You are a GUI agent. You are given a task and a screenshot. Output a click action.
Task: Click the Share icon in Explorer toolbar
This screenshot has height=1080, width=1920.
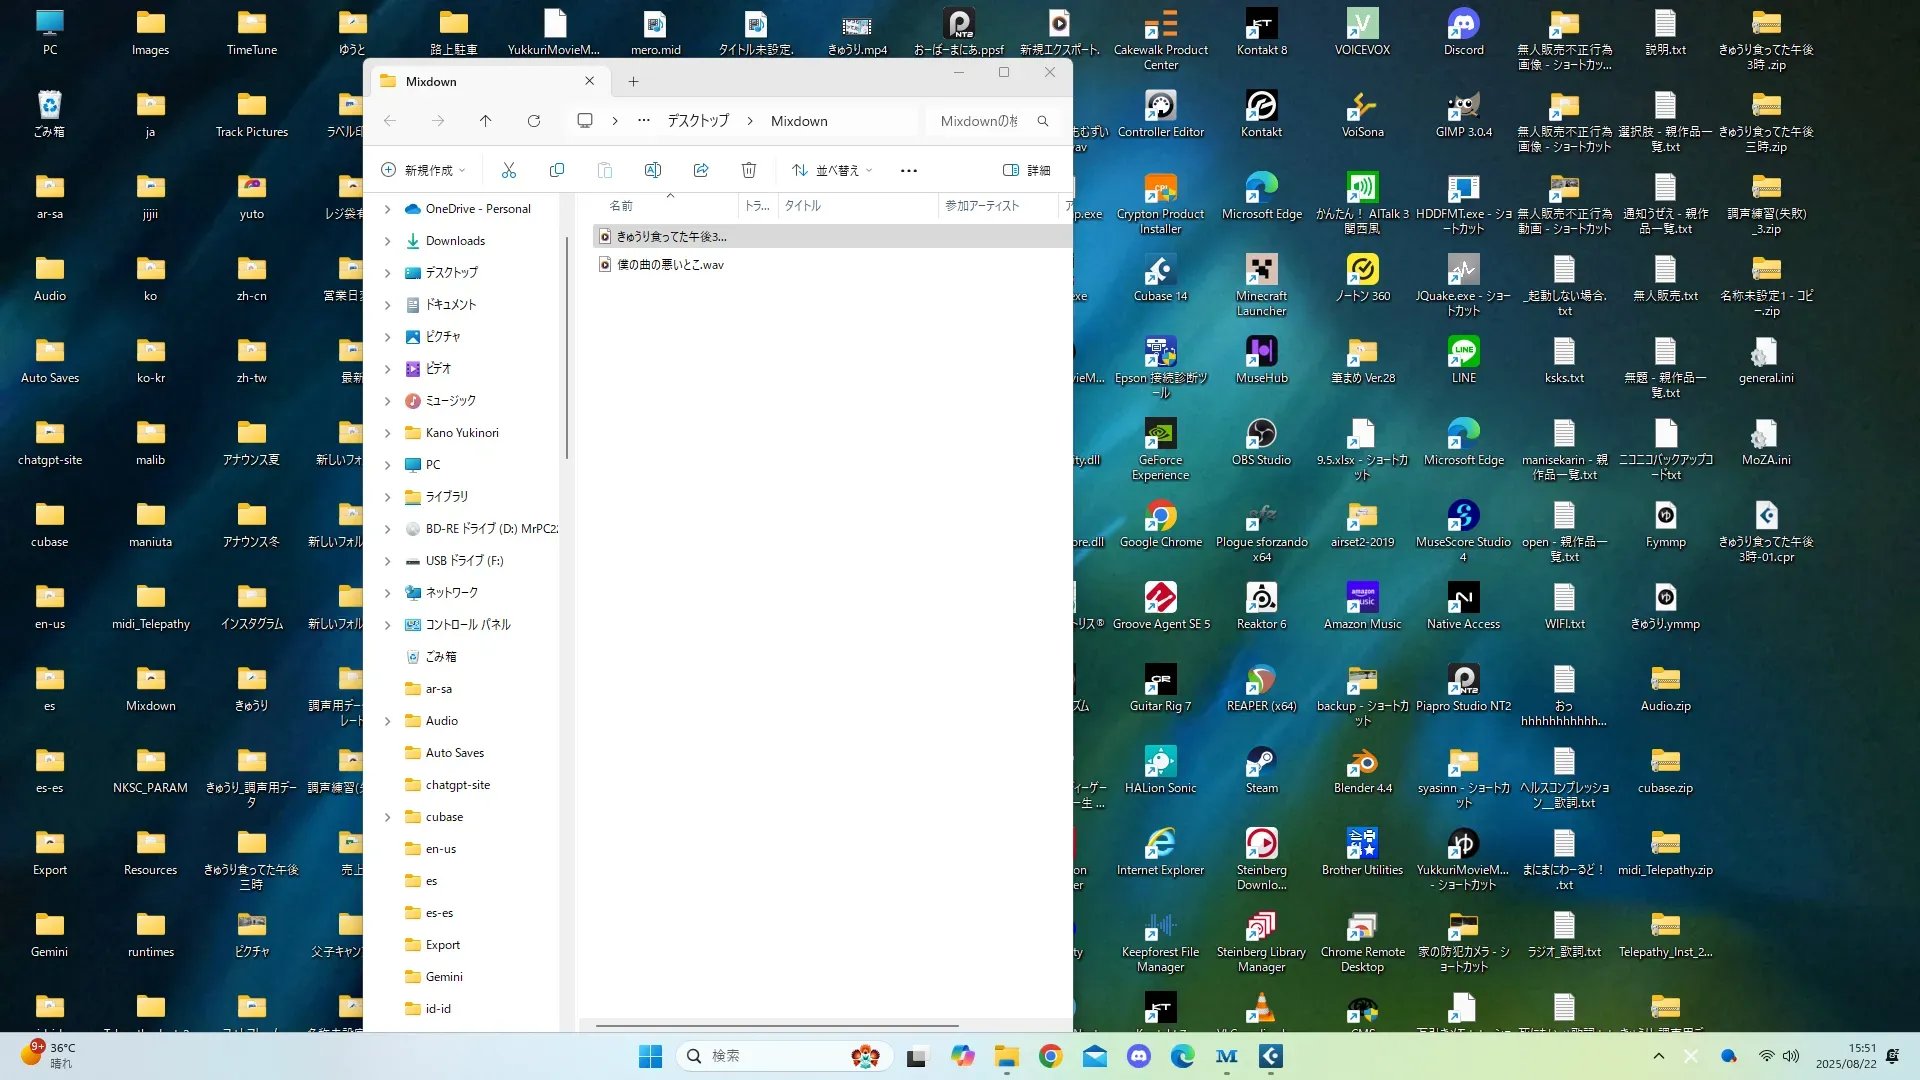click(701, 170)
